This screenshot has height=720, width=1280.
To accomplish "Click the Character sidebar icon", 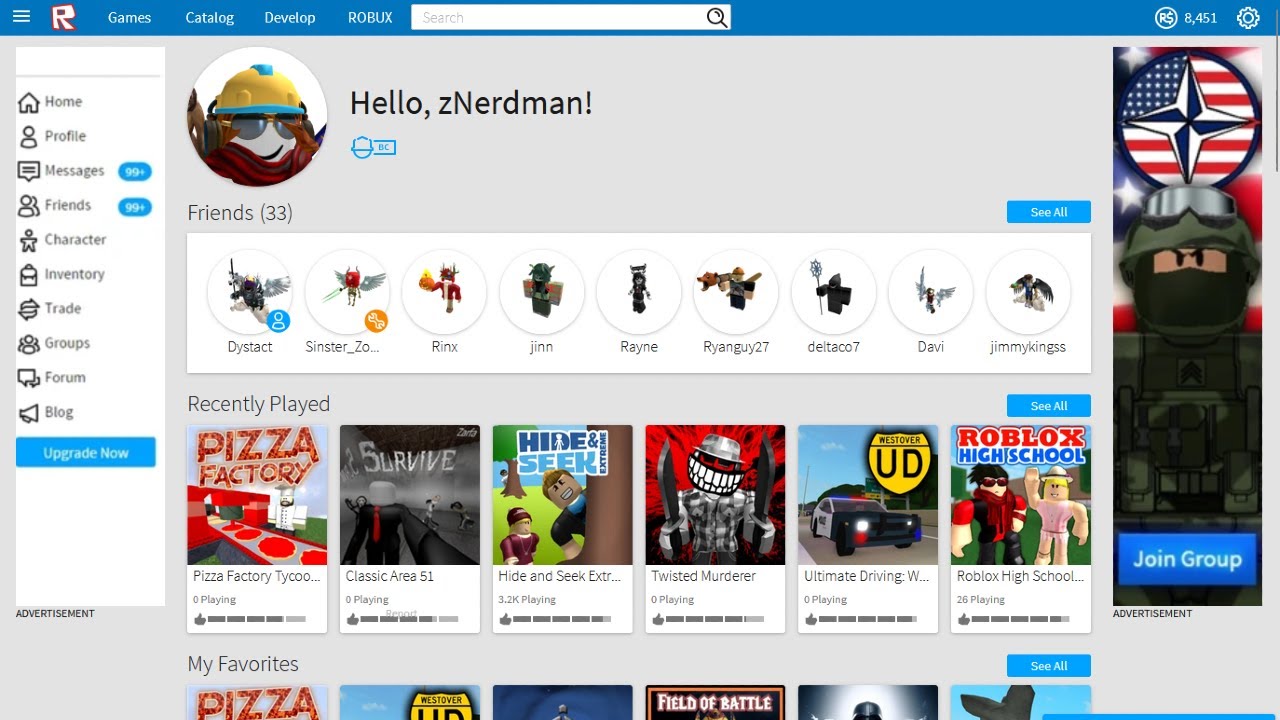I will click(x=29, y=240).
